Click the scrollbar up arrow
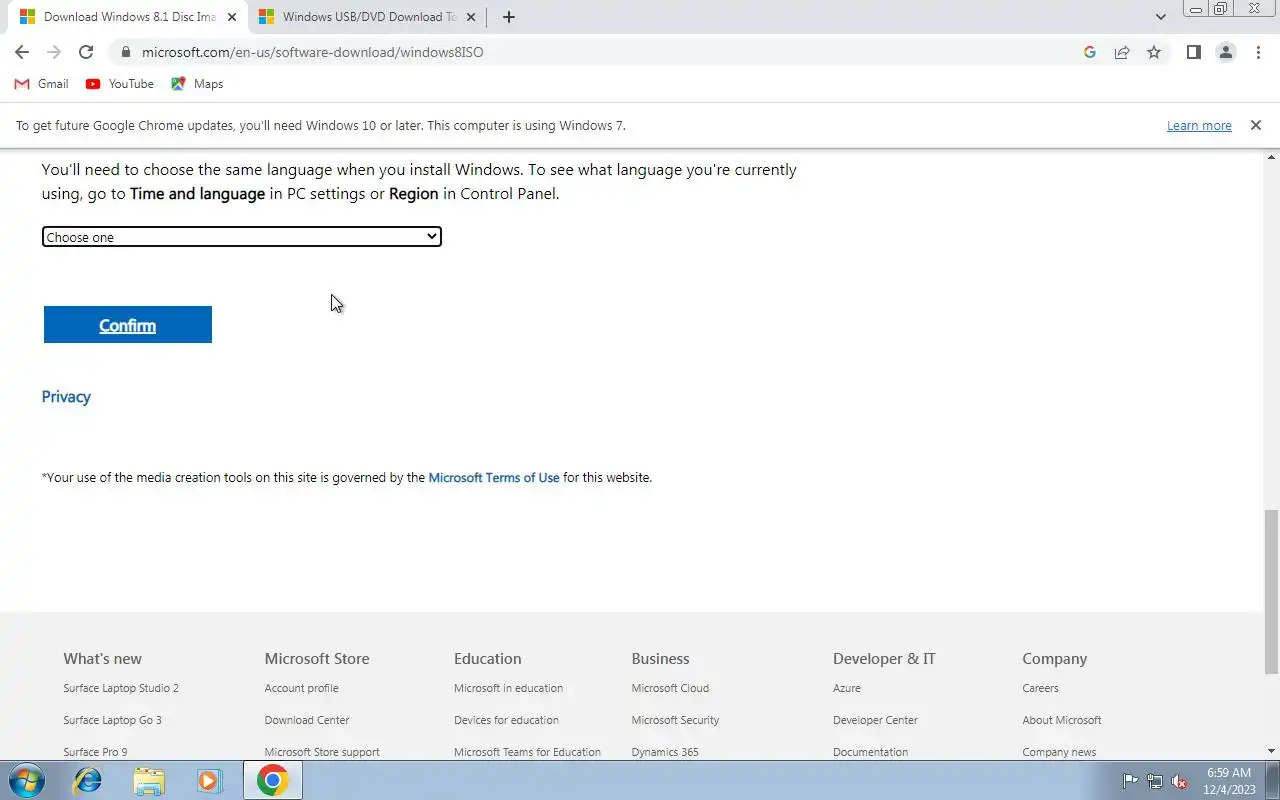 coord(1272,158)
